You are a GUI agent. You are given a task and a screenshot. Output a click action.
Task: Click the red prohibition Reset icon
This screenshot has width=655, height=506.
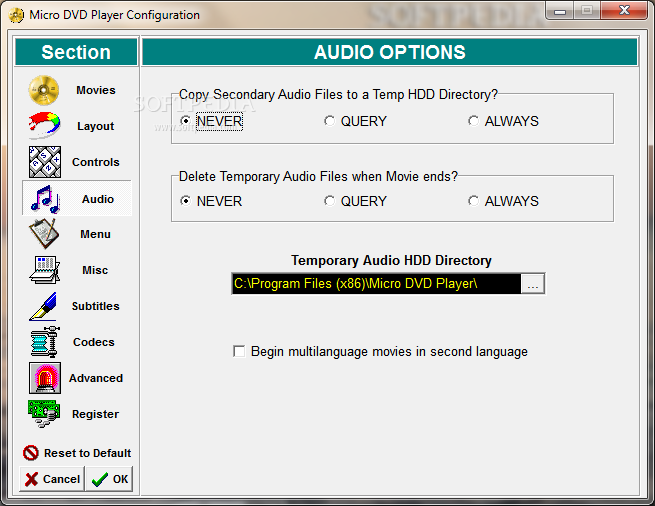(30, 453)
